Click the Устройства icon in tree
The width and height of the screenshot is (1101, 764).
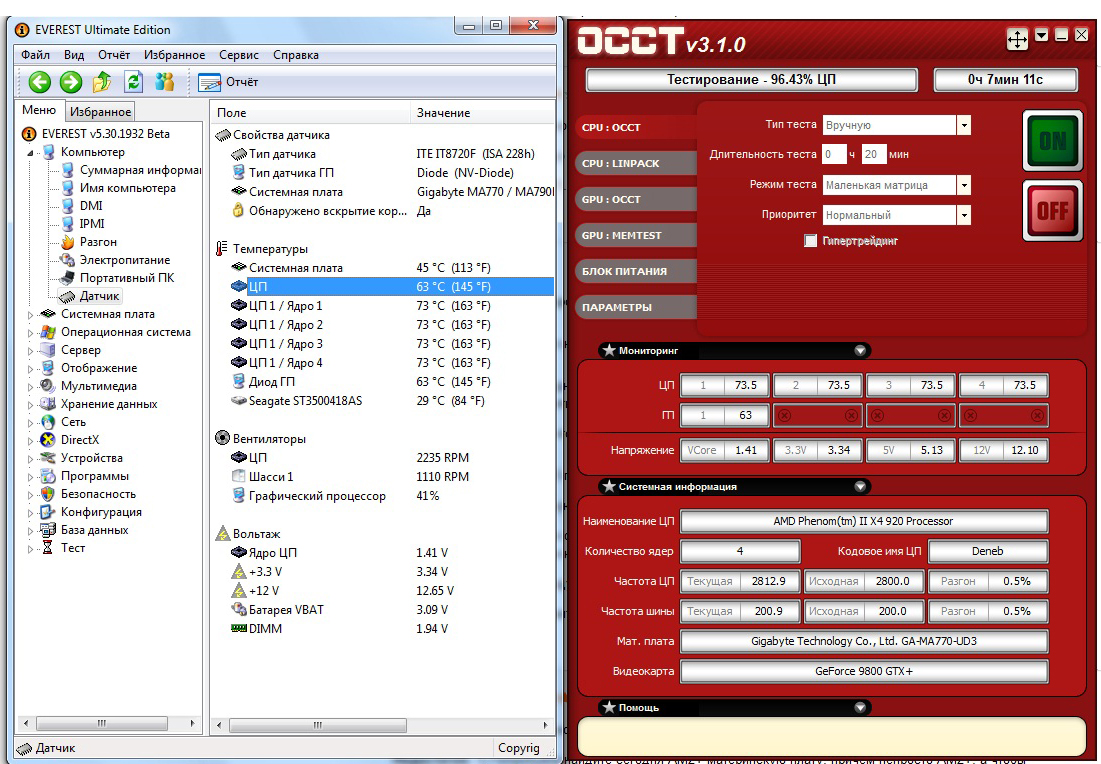pos(48,458)
